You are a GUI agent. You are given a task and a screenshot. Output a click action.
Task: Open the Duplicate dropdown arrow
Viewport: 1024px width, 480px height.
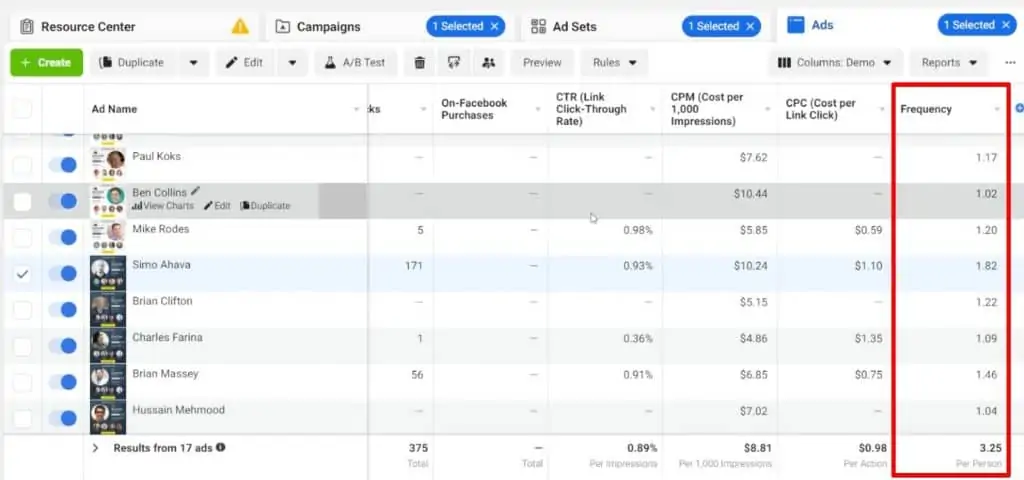(x=194, y=62)
